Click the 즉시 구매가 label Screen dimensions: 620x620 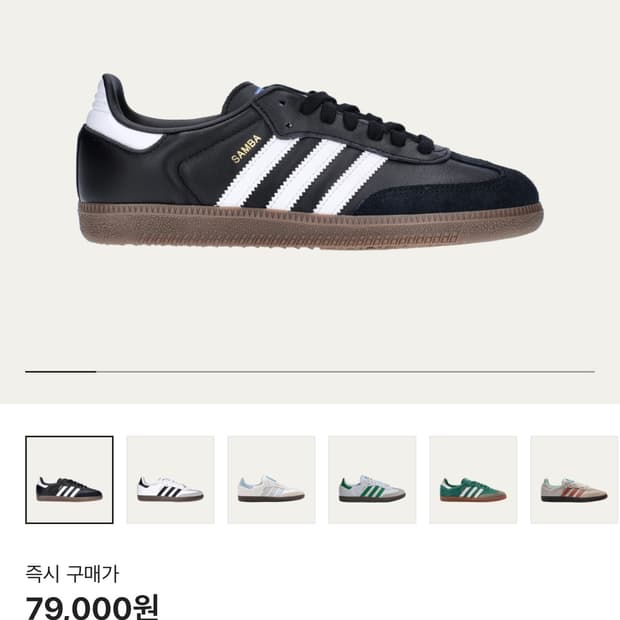(72, 574)
